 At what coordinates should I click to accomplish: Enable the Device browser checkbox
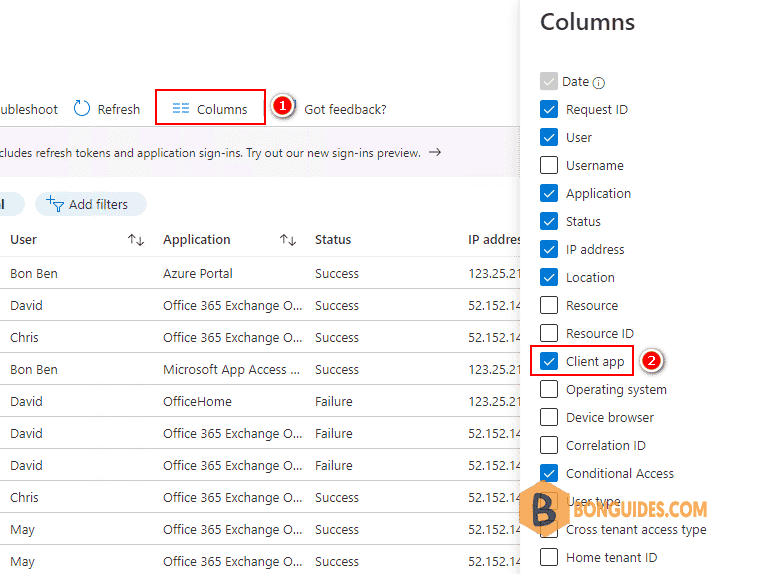[x=549, y=417]
